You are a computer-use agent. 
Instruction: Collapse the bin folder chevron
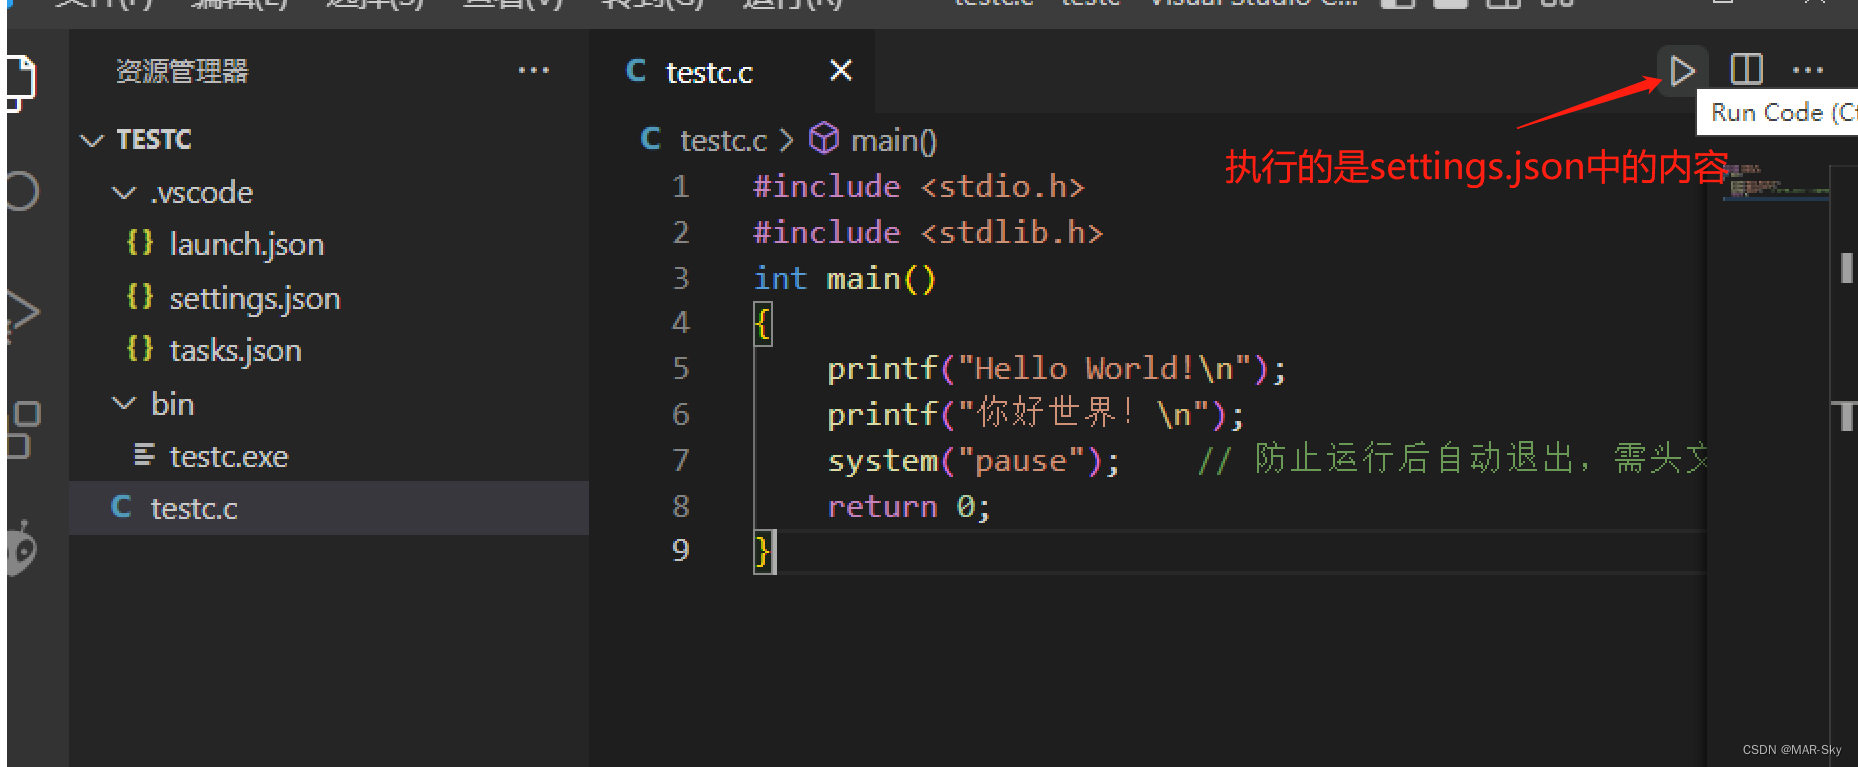[124, 403]
